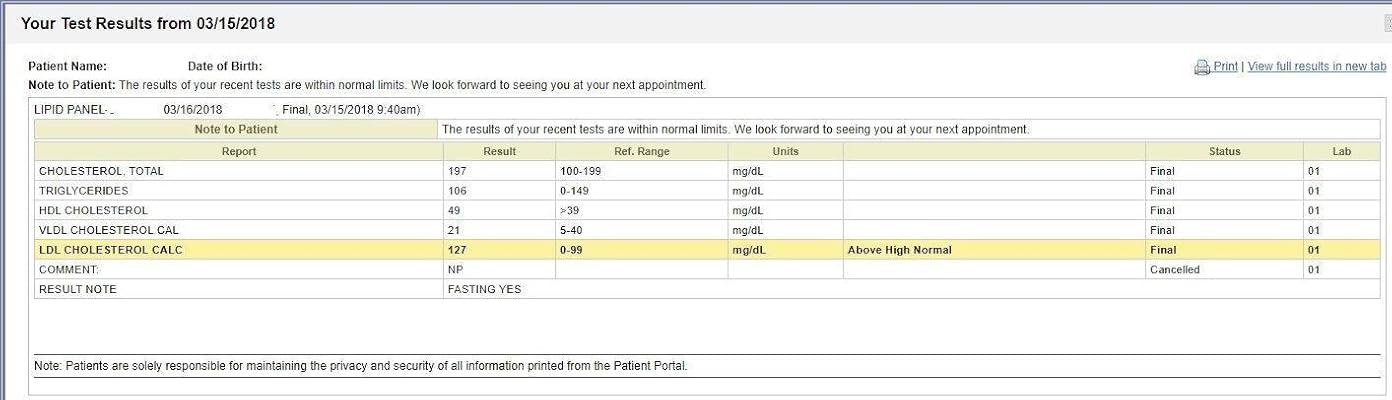Image resolution: width=1392 pixels, height=400 pixels.
Task: Click the printer icon
Action: 1202,67
